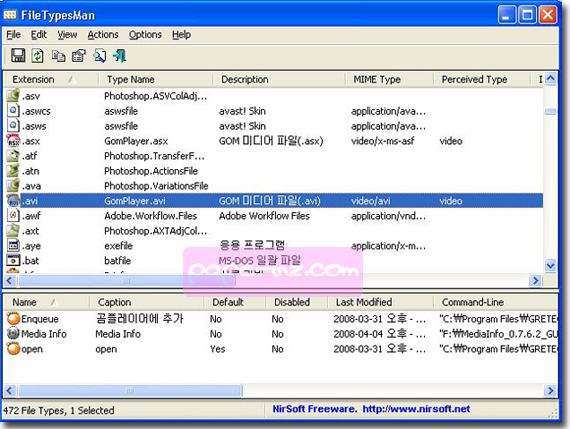The height and width of the screenshot is (429, 570).
Task: Select the batfile type name cell
Action: click(117, 261)
